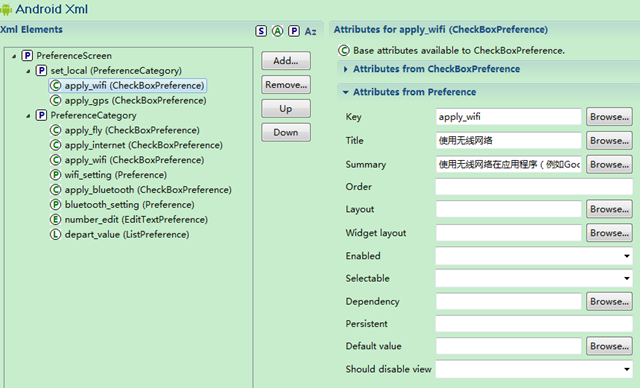
Task: Click the Title input field
Action: tap(509, 141)
